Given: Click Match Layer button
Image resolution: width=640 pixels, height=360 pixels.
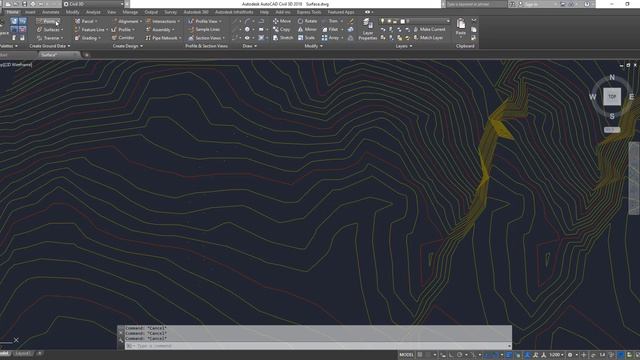Looking at the screenshot, I should click(x=429, y=38).
